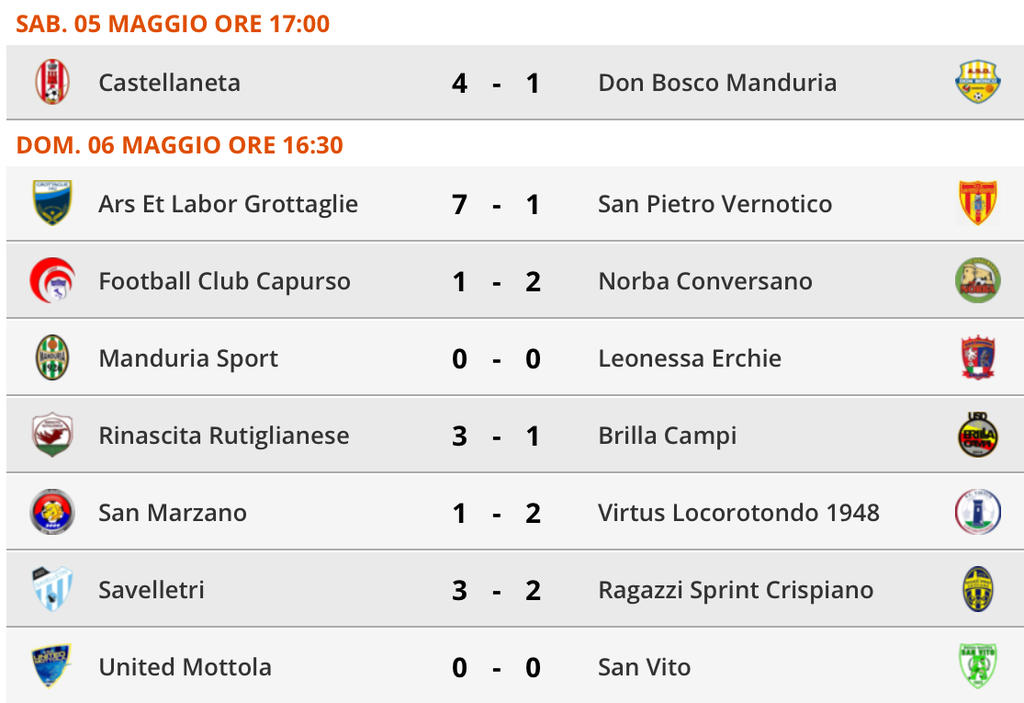Open the United Mottola team name
Viewport: 1024px width, 703px height.
(x=185, y=667)
